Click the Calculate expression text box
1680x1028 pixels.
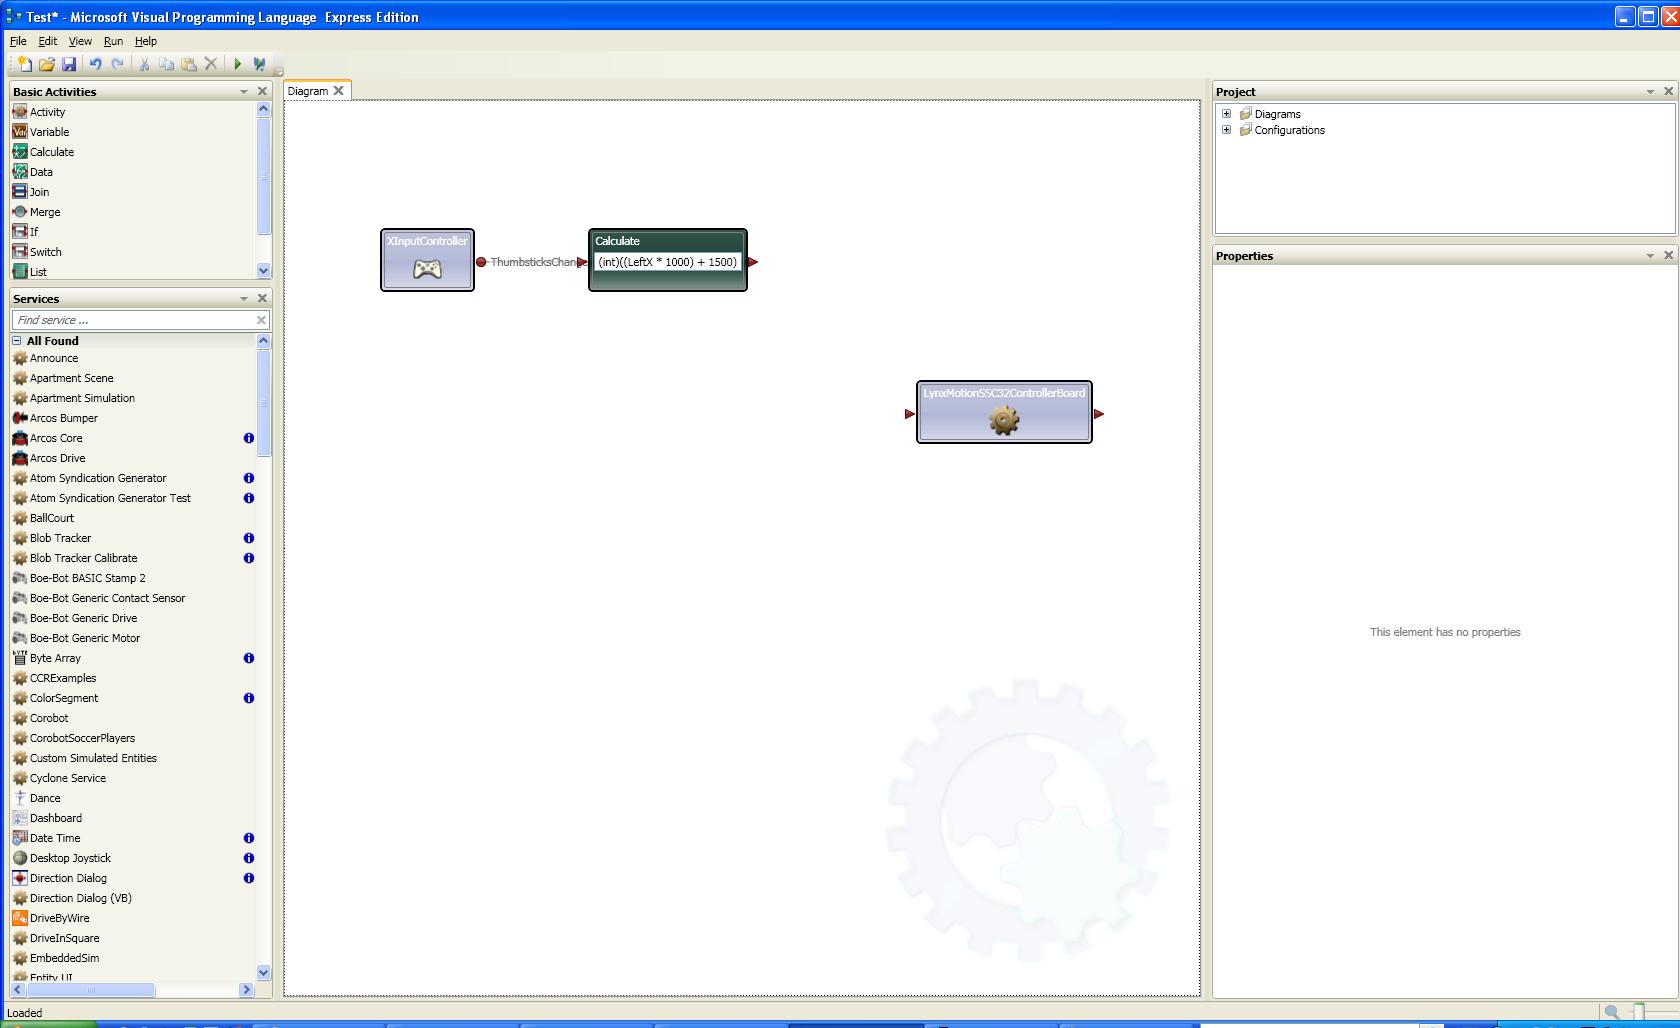(x=667, y=262)
